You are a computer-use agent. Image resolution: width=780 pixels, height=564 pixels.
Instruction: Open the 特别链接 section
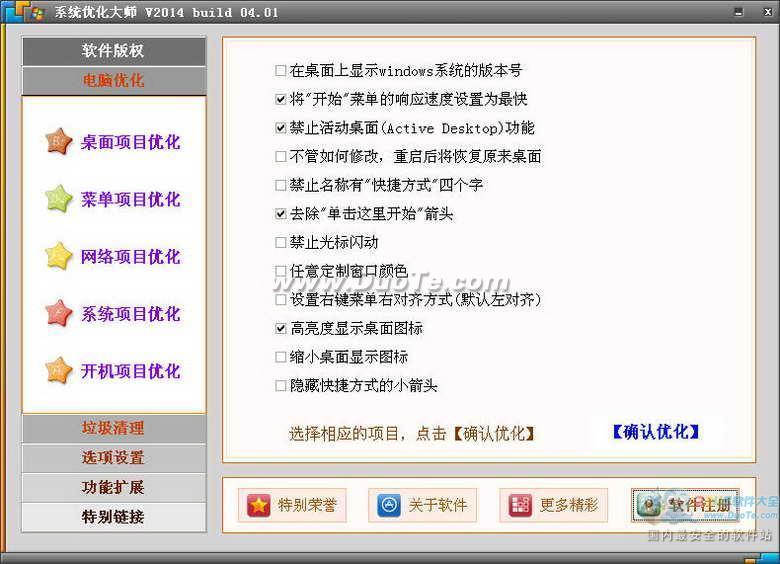tap(114, 517)
